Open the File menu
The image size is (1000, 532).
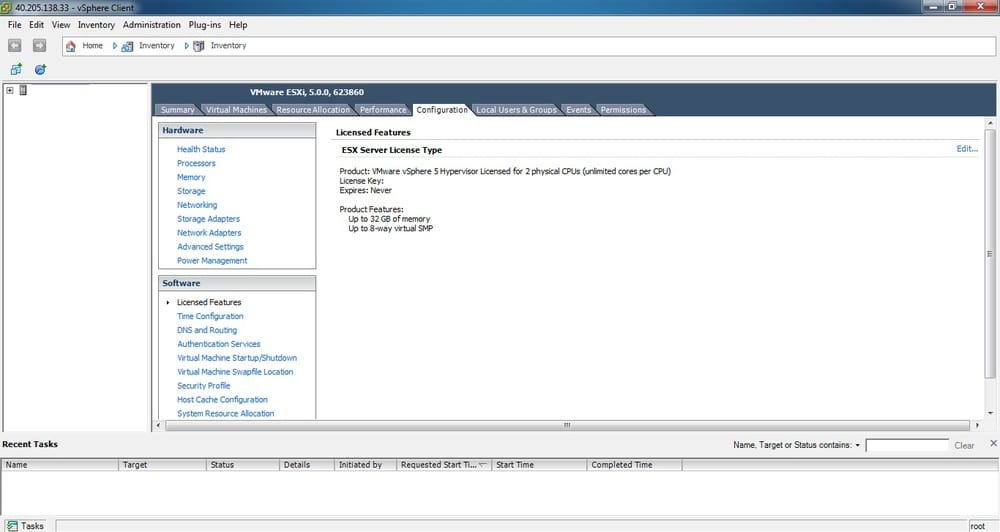tap(15, 25)
